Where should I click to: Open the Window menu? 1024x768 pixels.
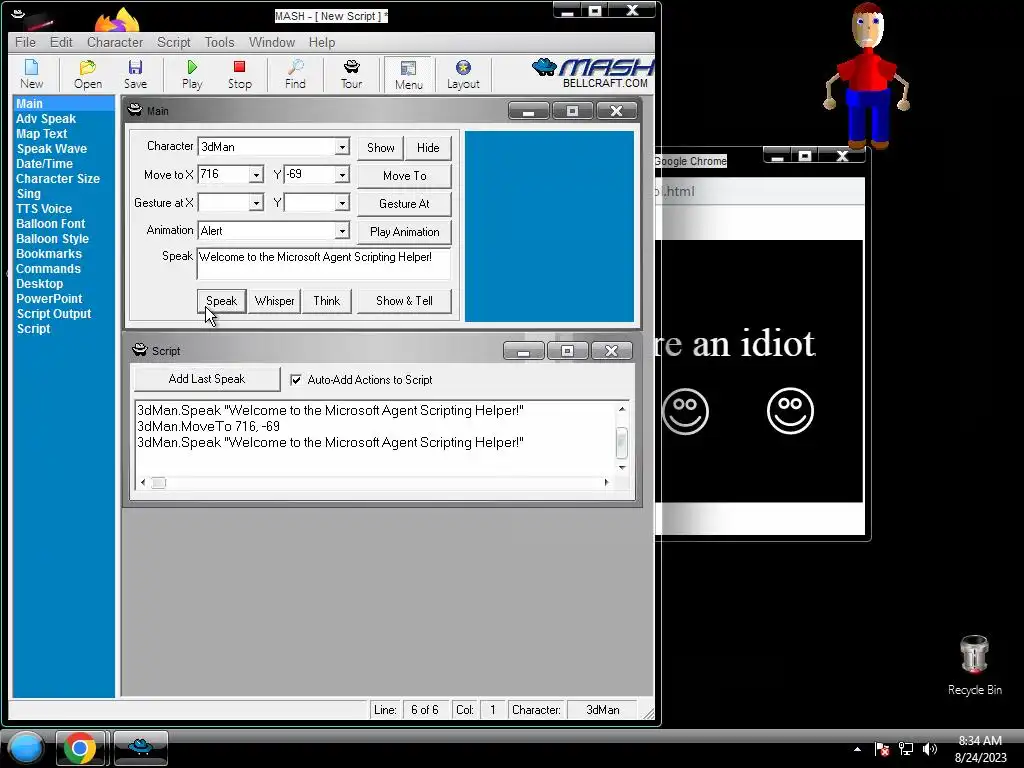tap(272, 42)
